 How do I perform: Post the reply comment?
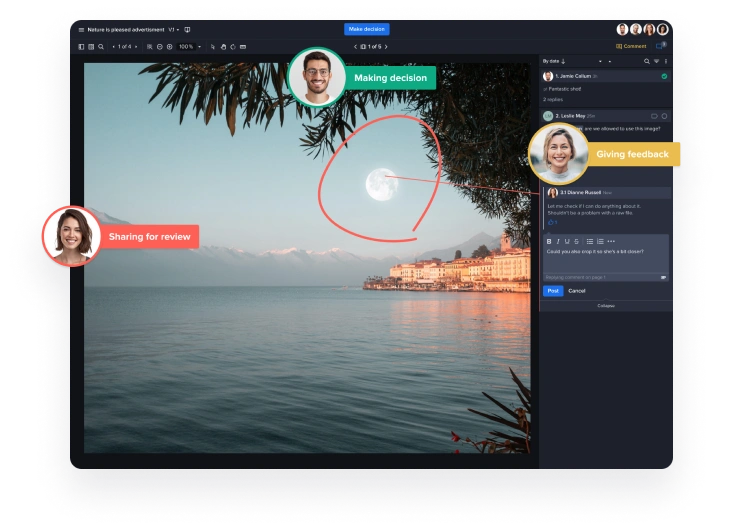553,291
